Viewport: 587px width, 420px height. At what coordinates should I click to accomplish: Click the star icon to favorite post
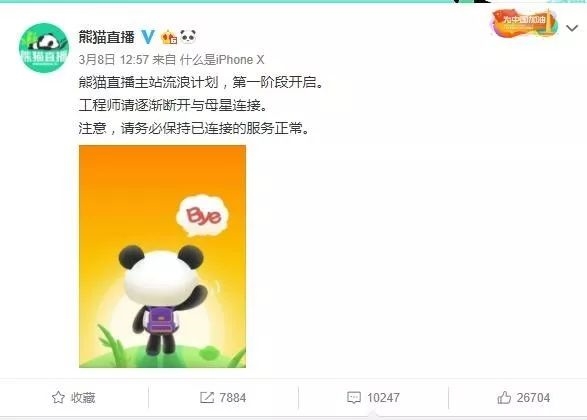click(58, 397)
